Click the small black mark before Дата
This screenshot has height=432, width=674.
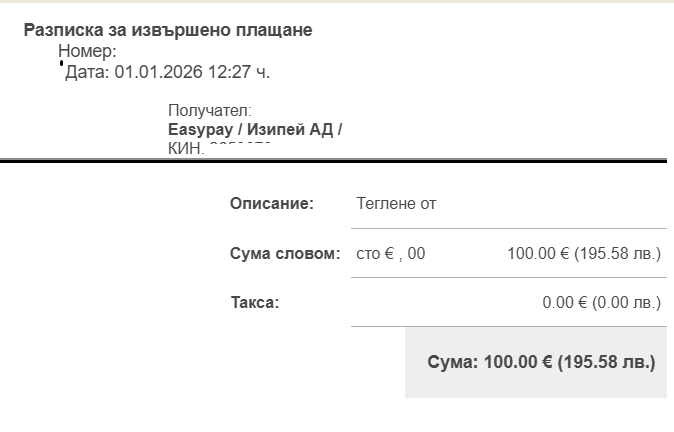(x=61, y=63)
